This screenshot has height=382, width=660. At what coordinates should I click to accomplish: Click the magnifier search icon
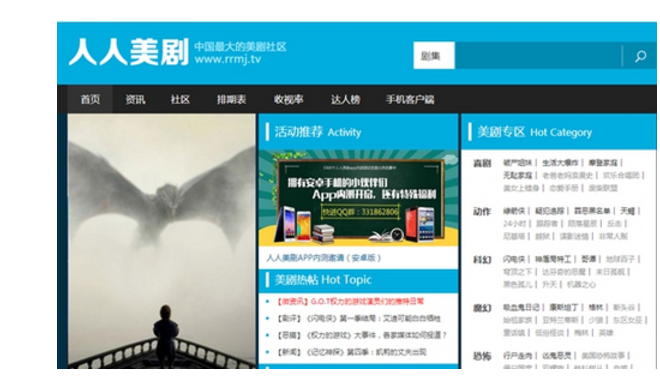(x=640, y=56)
